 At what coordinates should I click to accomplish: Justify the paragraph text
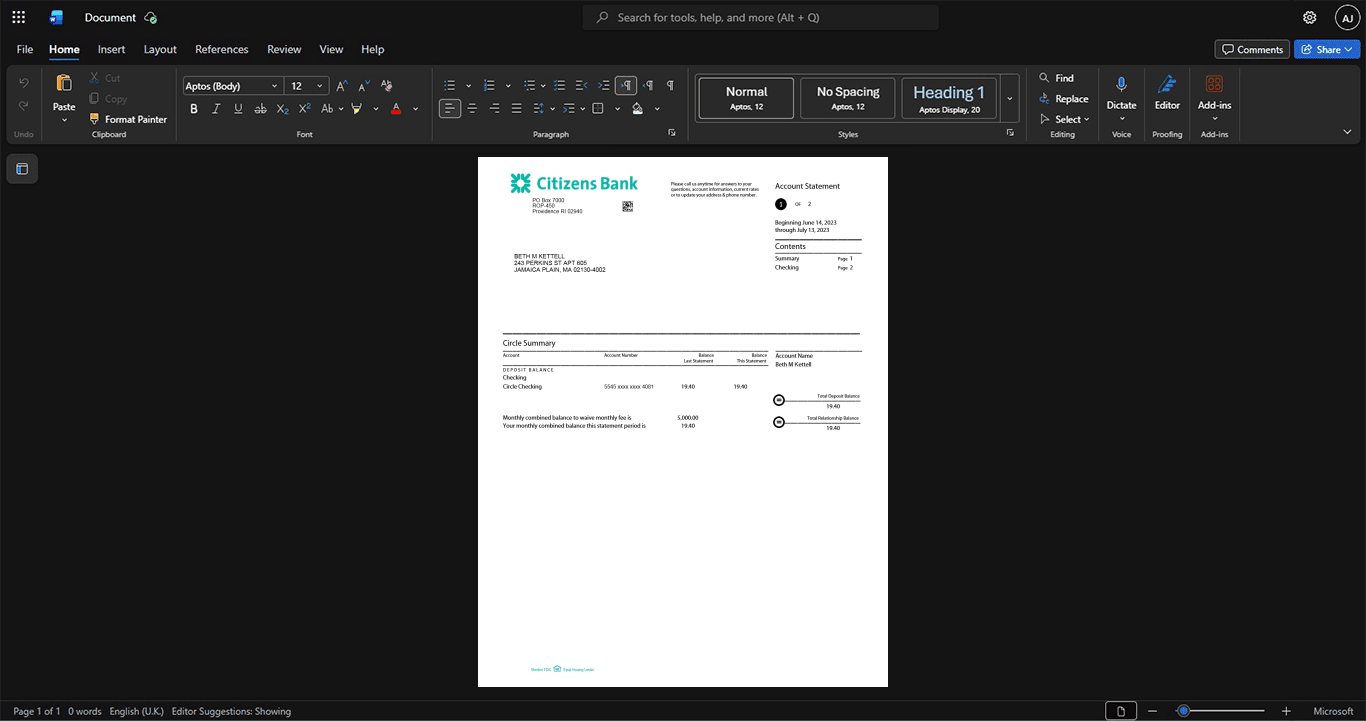pos(516,109)
